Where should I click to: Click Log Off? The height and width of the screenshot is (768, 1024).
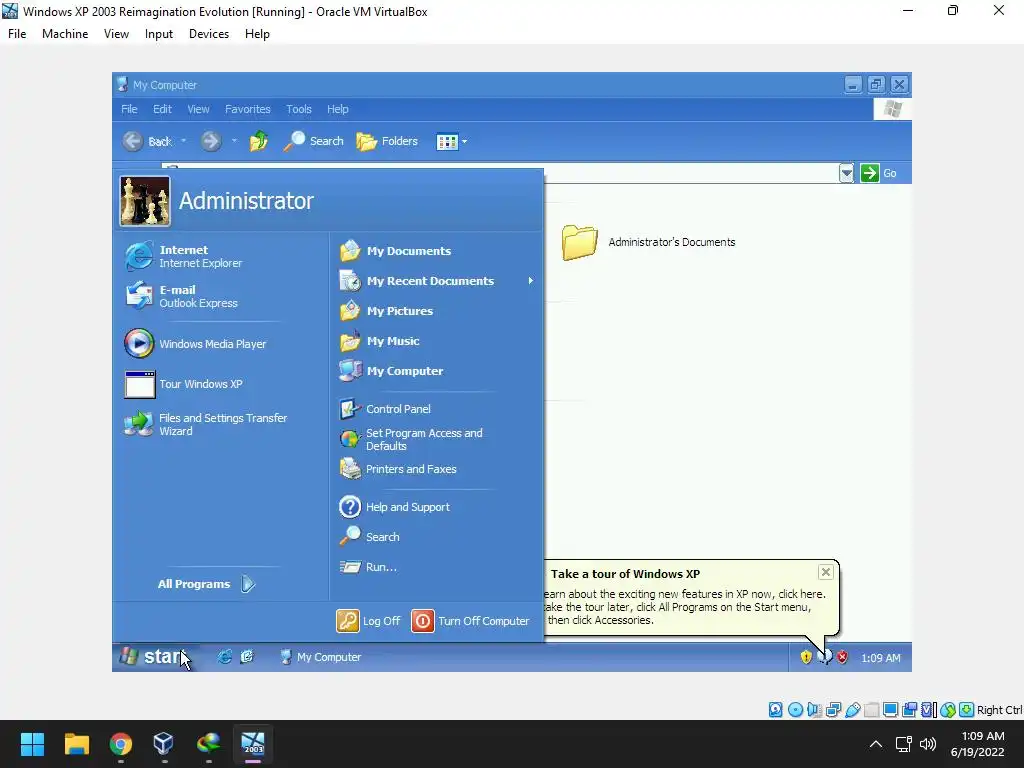coord(368,621)
